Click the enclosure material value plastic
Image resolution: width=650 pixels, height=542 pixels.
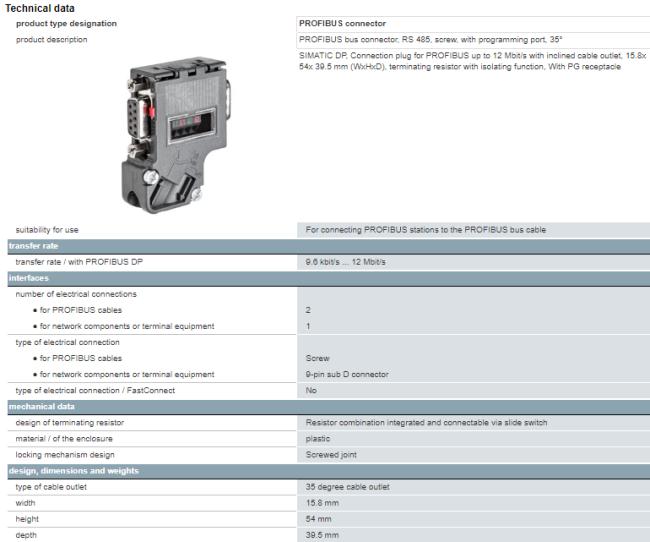(x=317, y=438)
